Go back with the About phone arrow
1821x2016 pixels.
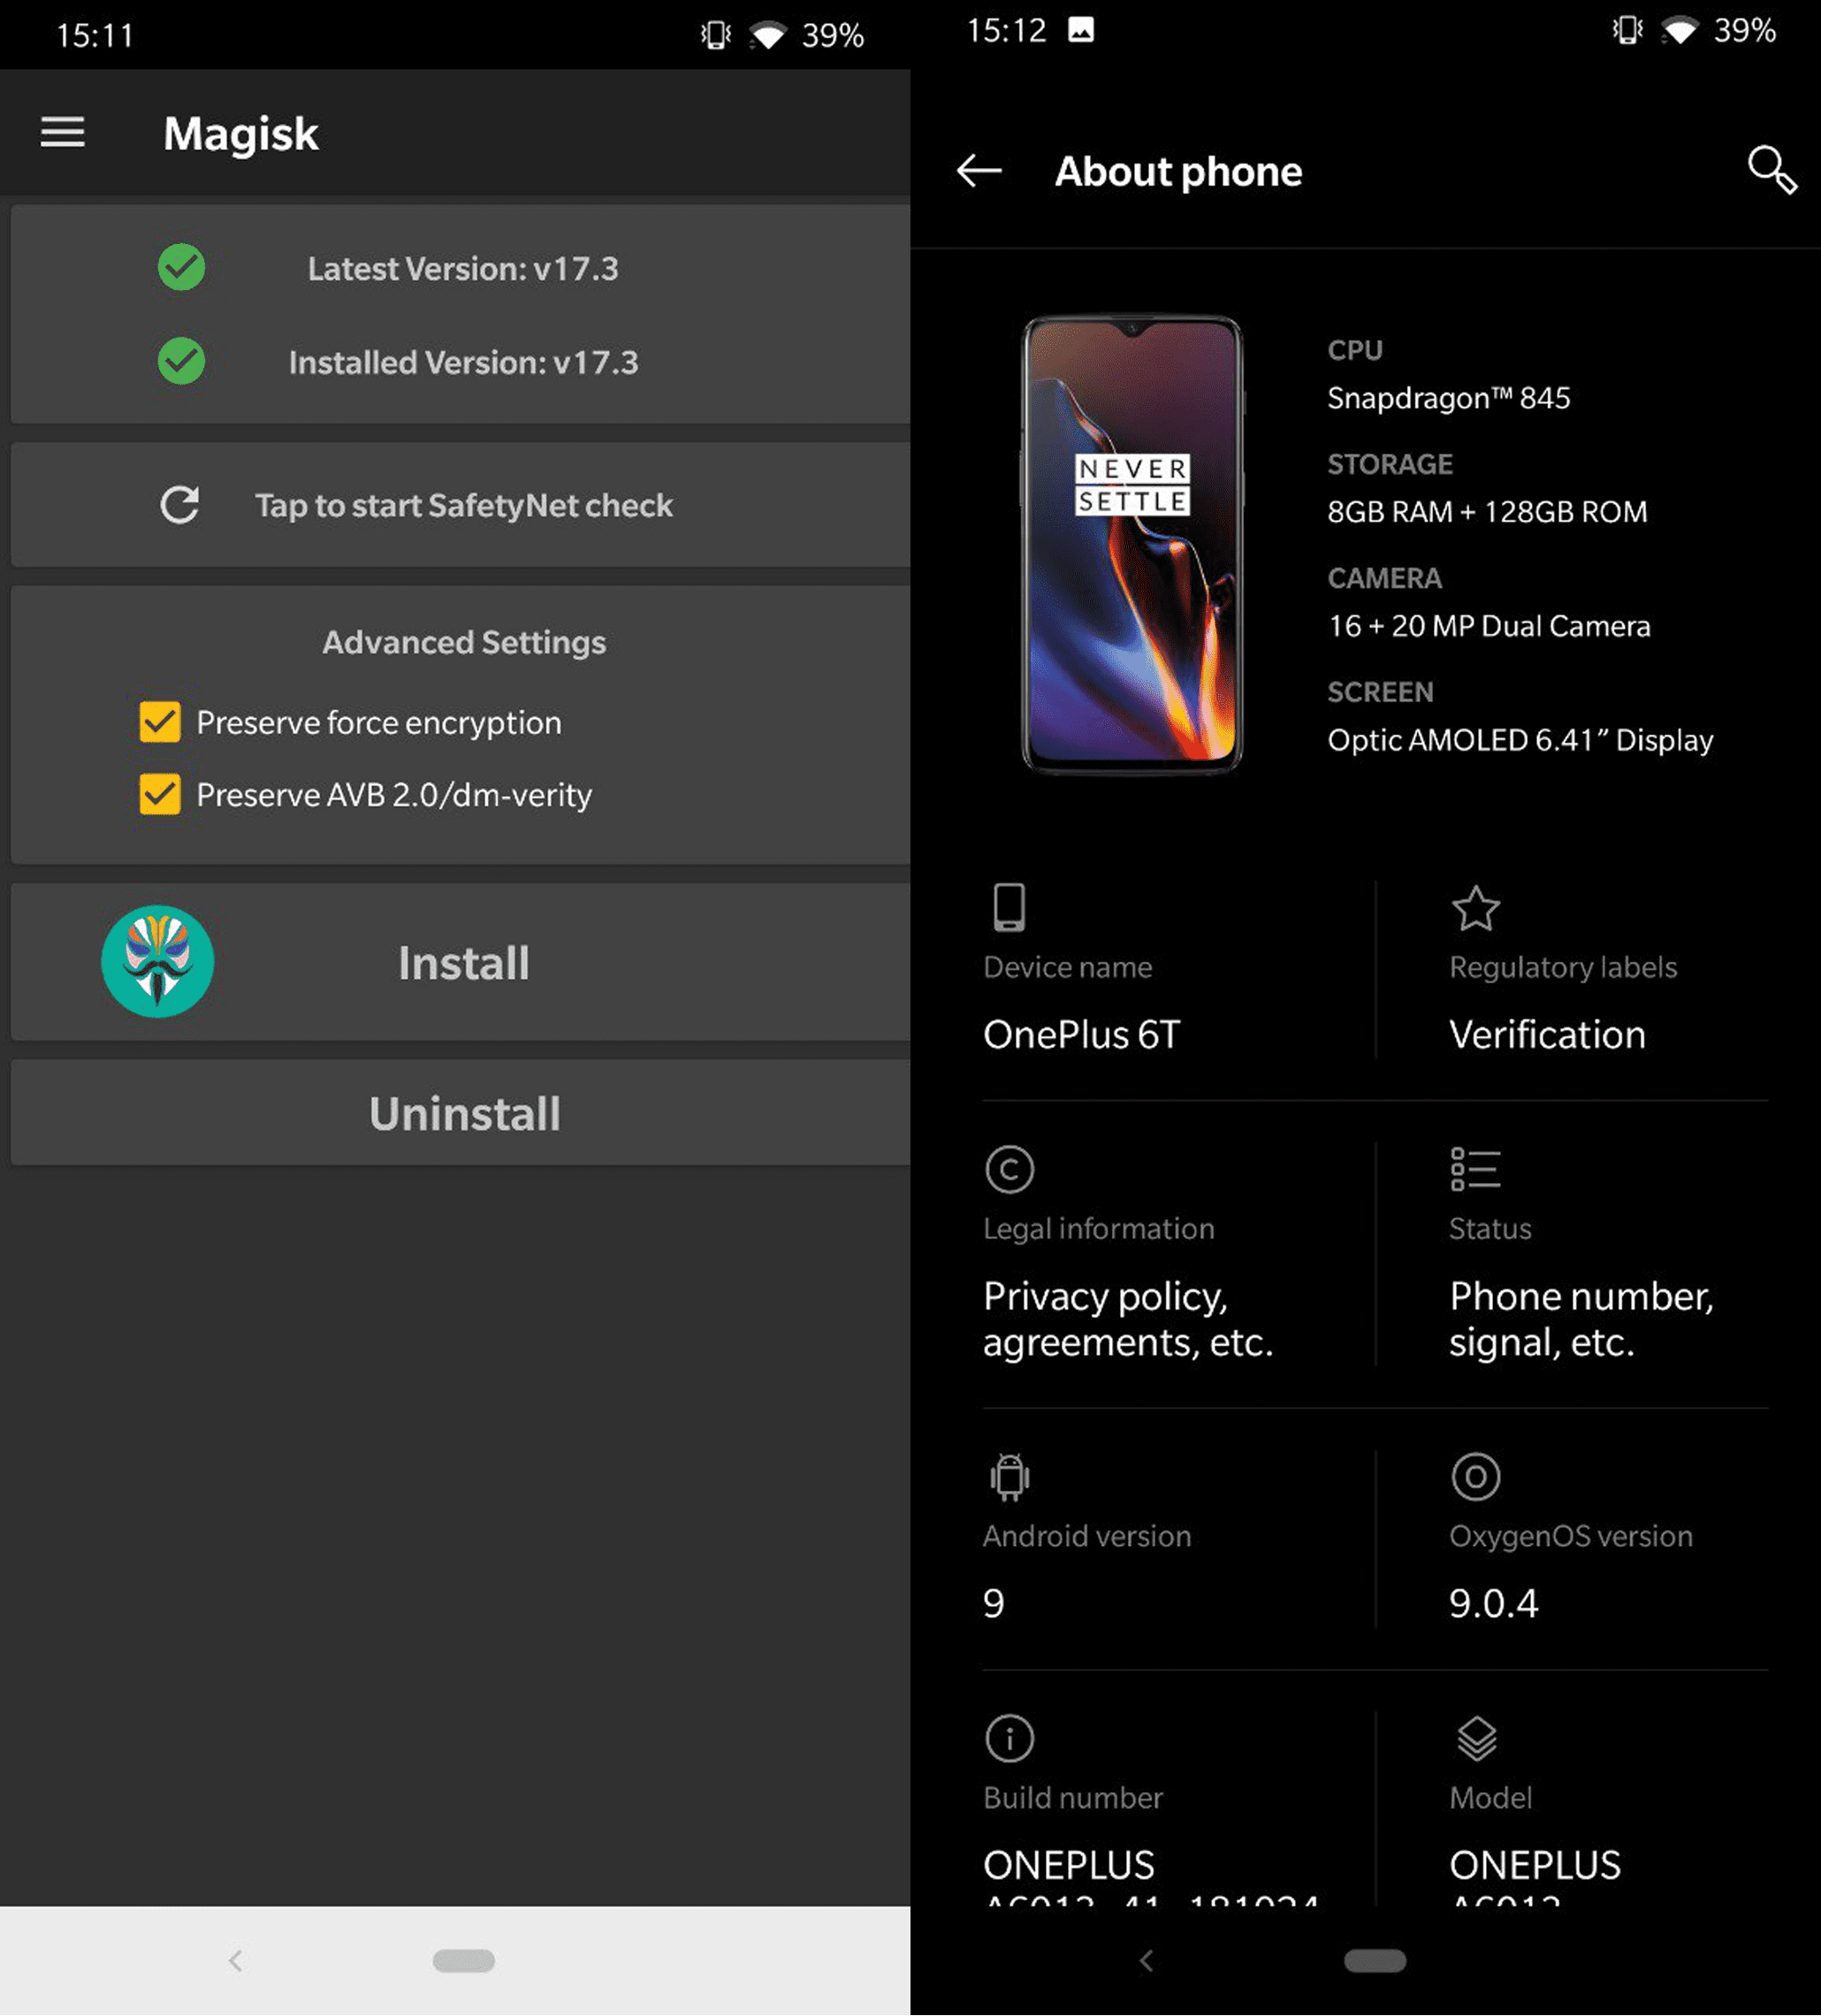click(979, 171)
